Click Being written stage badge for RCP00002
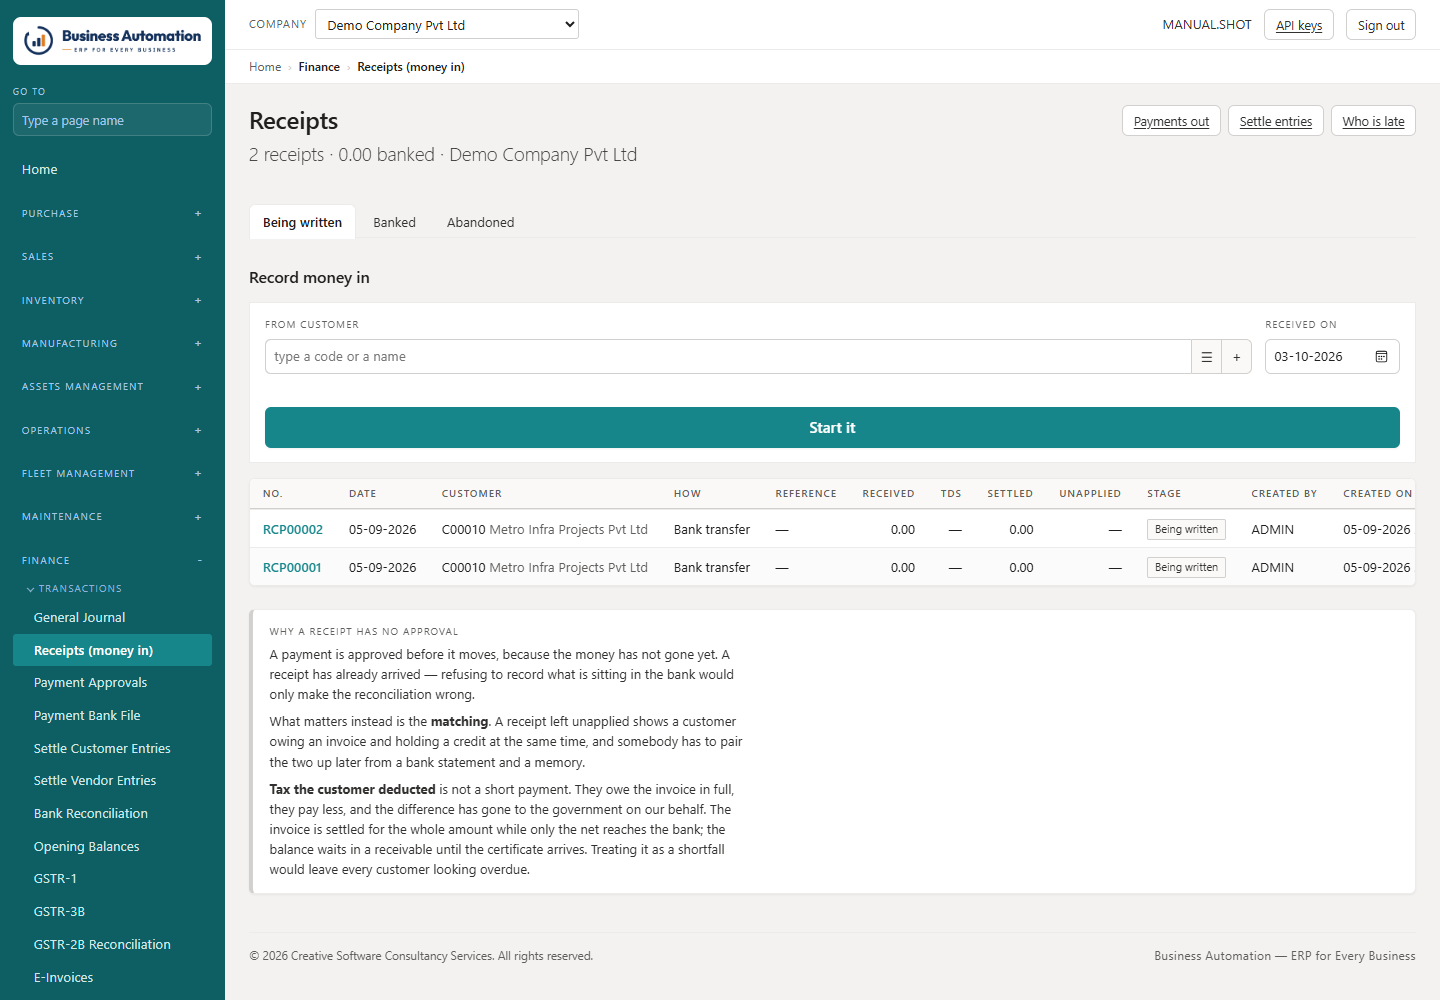The width and height of the screenshot is (1440, 1000). point(1186,530)
